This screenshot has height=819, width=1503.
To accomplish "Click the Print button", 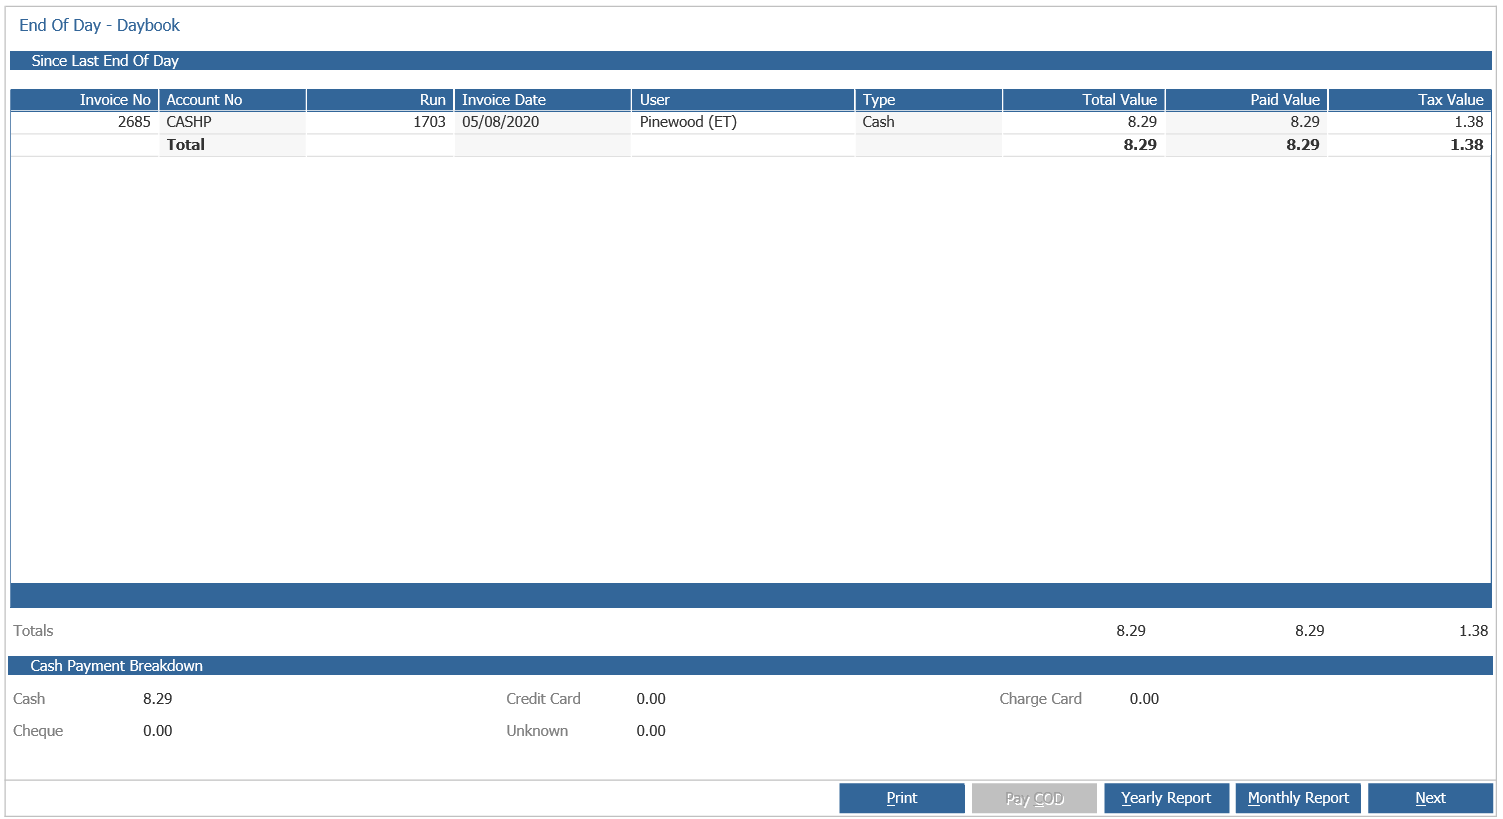I will pyautogui.click(x=901, y=798).
